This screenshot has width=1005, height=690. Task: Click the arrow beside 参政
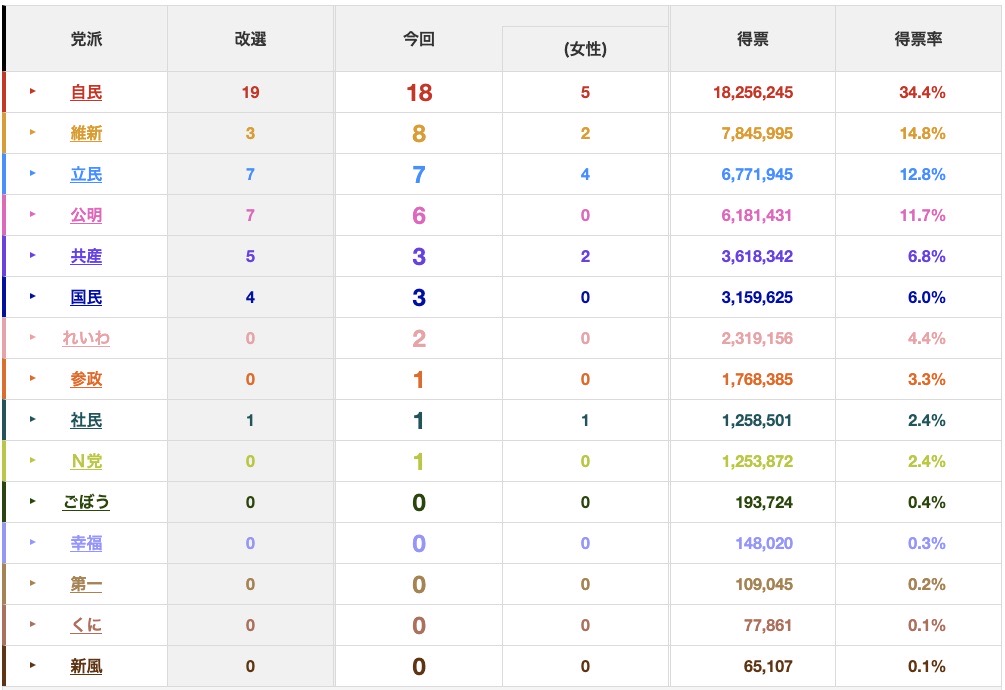33,379
